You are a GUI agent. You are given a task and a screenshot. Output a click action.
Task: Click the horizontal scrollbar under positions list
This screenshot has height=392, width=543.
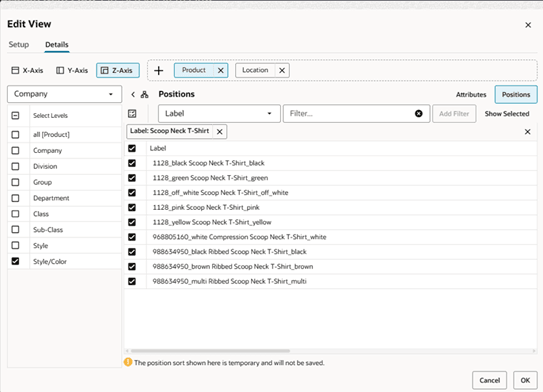[210, 351]
